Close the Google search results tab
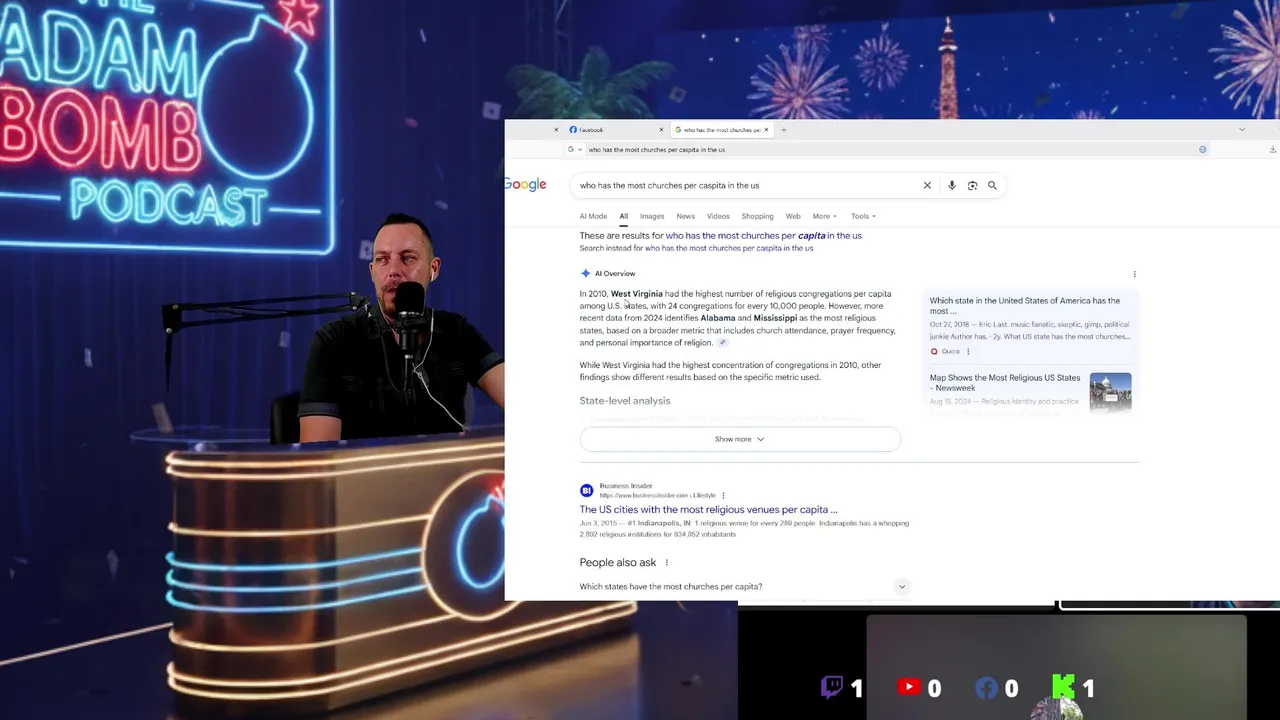 pos(766,130)
